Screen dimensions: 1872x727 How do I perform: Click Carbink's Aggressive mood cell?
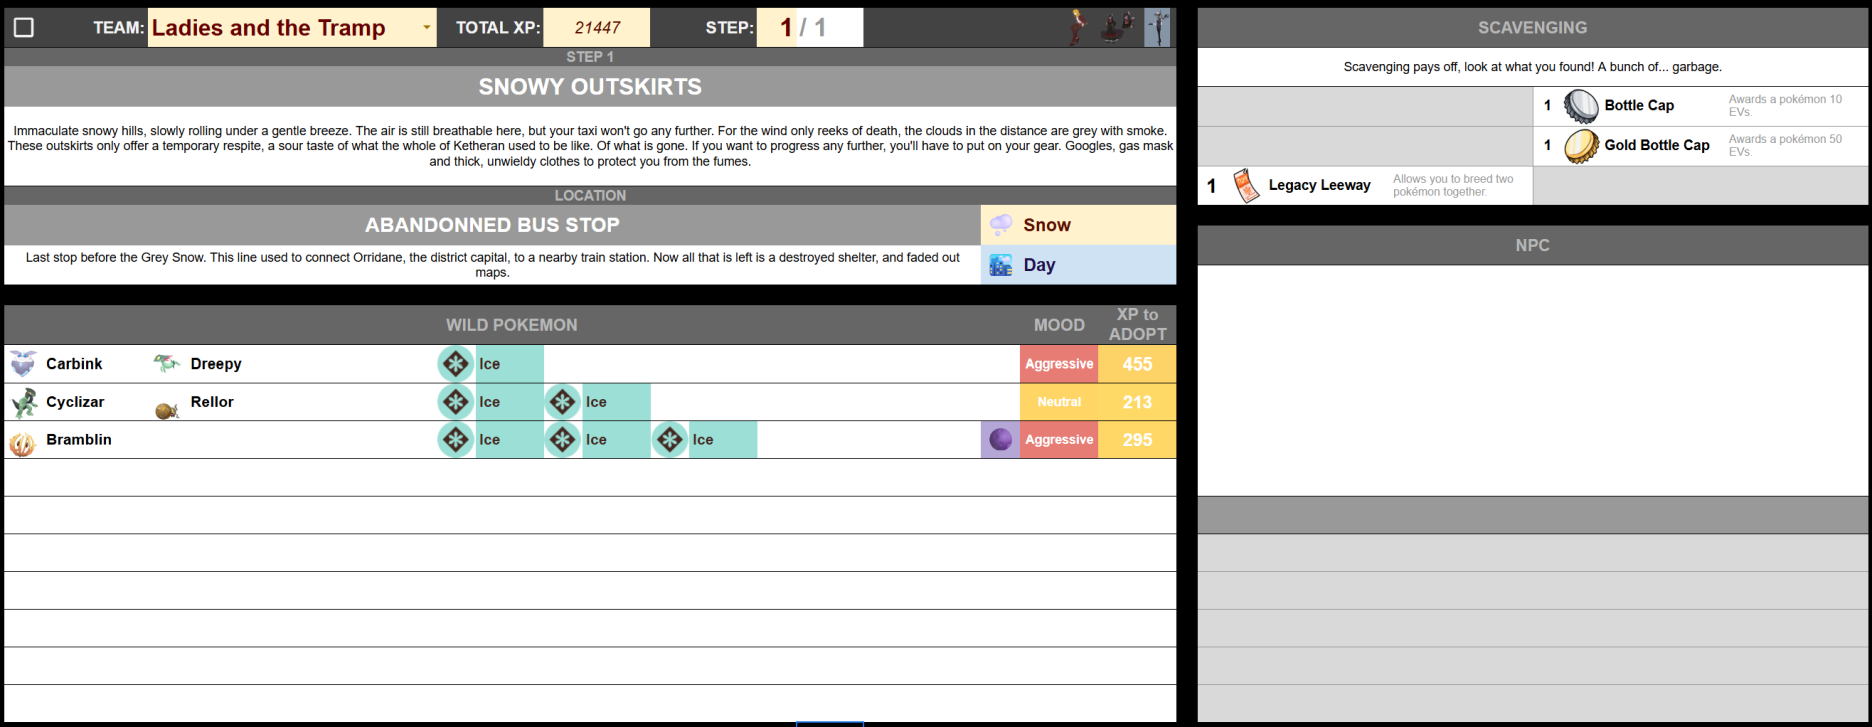click(1059, 364)
